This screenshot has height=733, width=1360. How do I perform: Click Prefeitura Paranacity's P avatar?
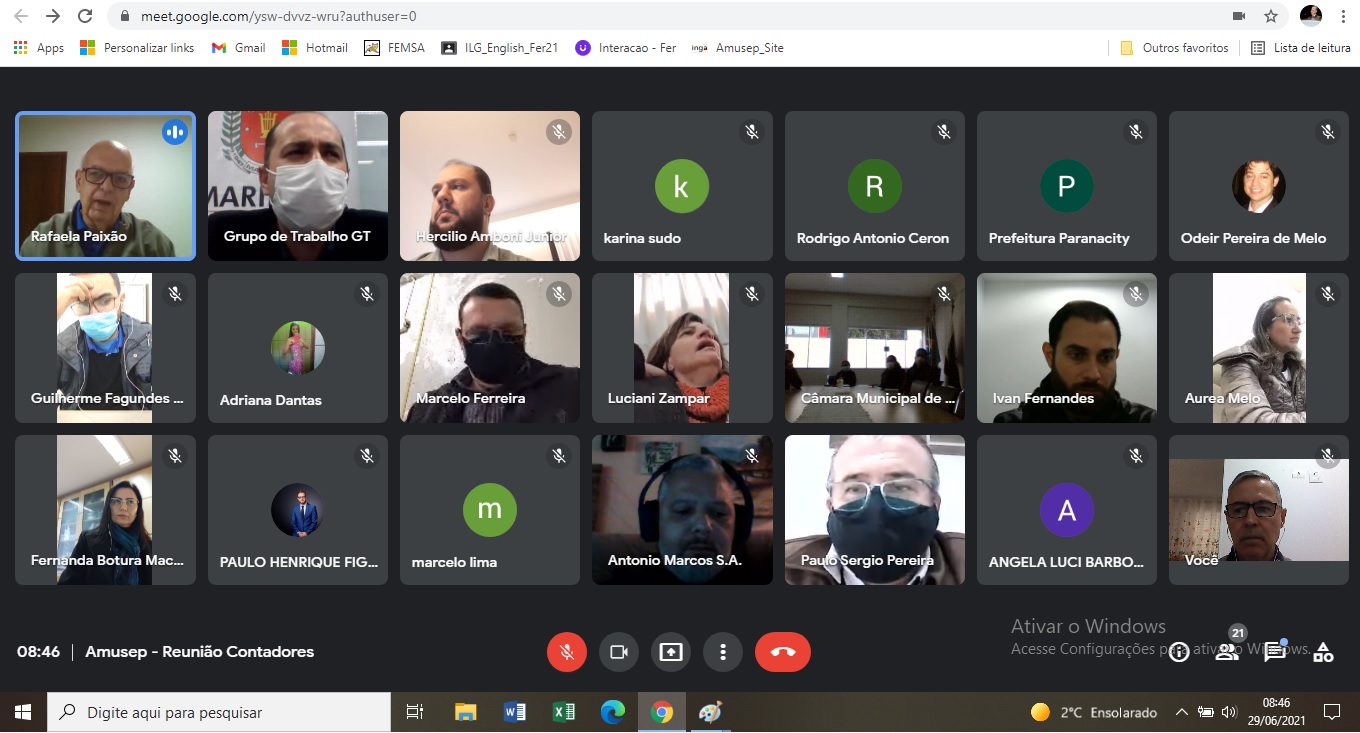click(x=1066, y=186)
